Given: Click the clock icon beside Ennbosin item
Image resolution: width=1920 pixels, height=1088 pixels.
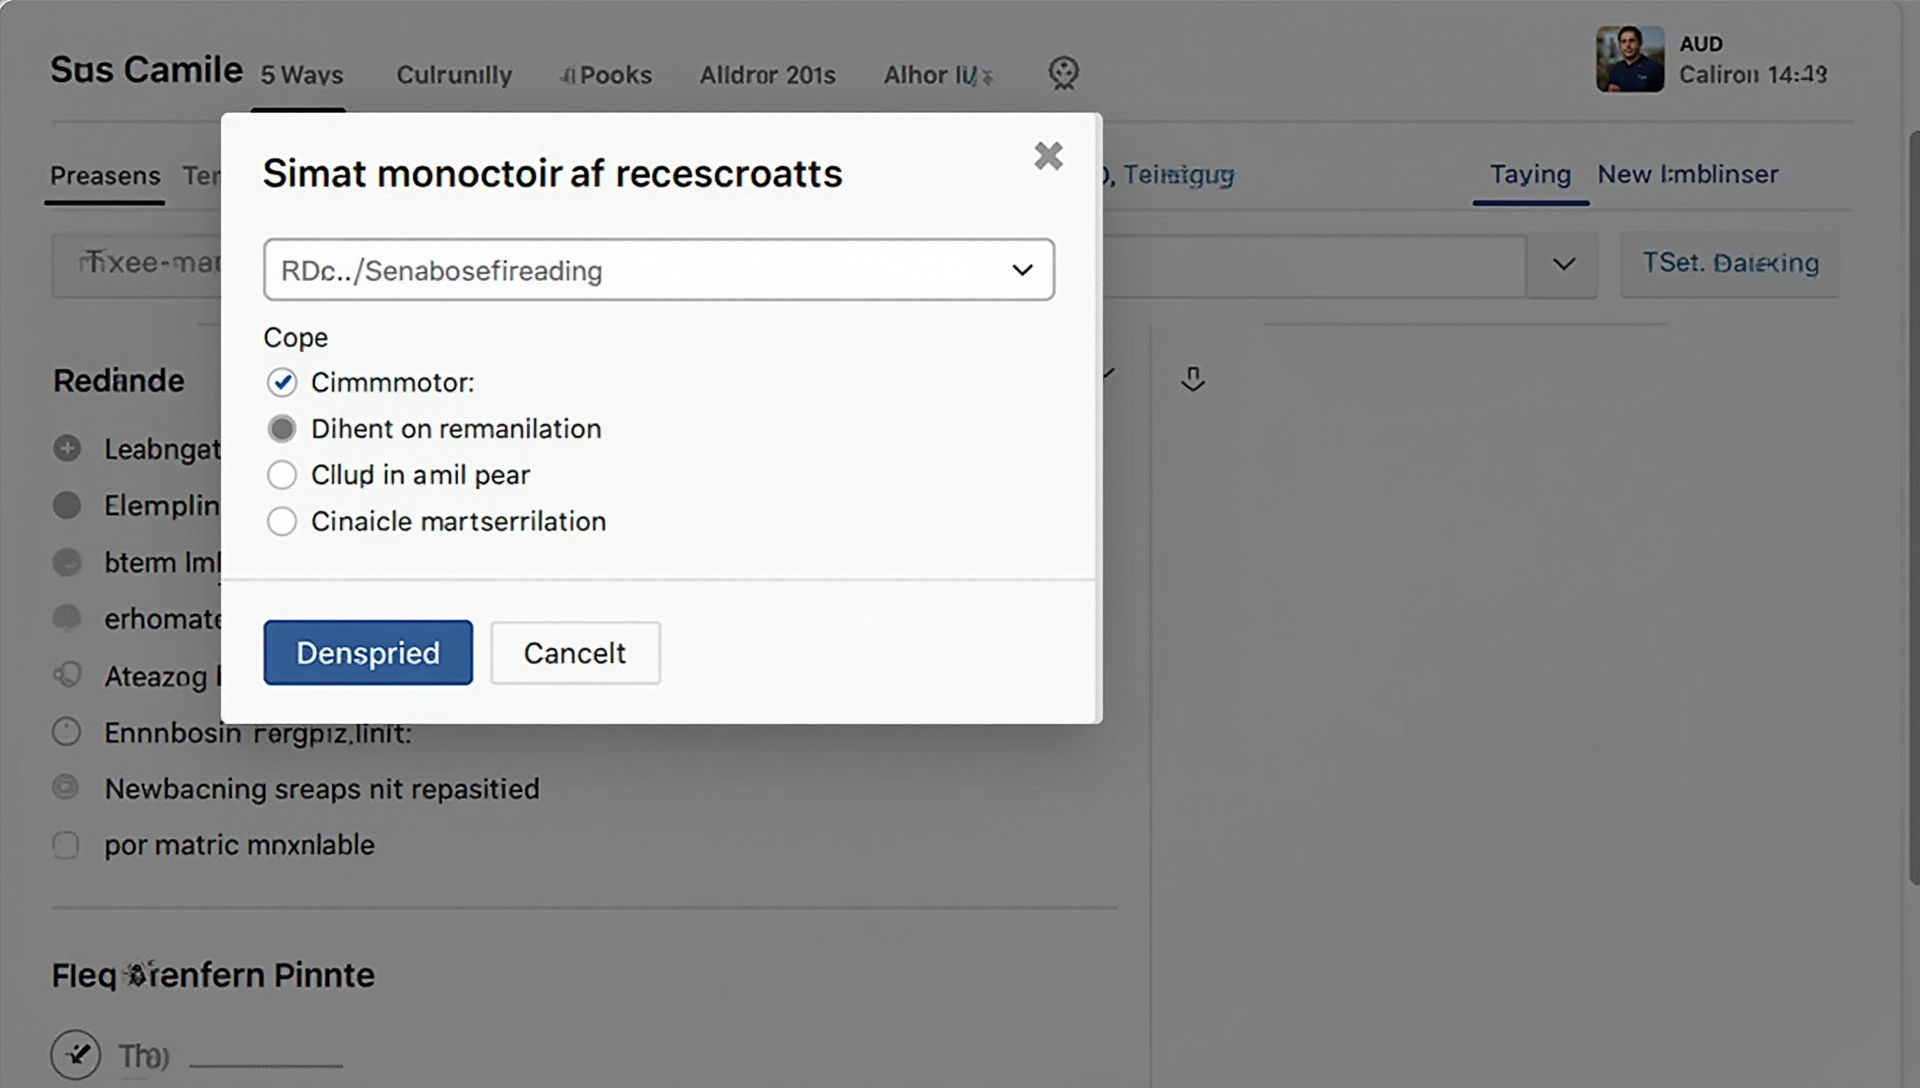Looking at the screenshot, I should [66, 732].
